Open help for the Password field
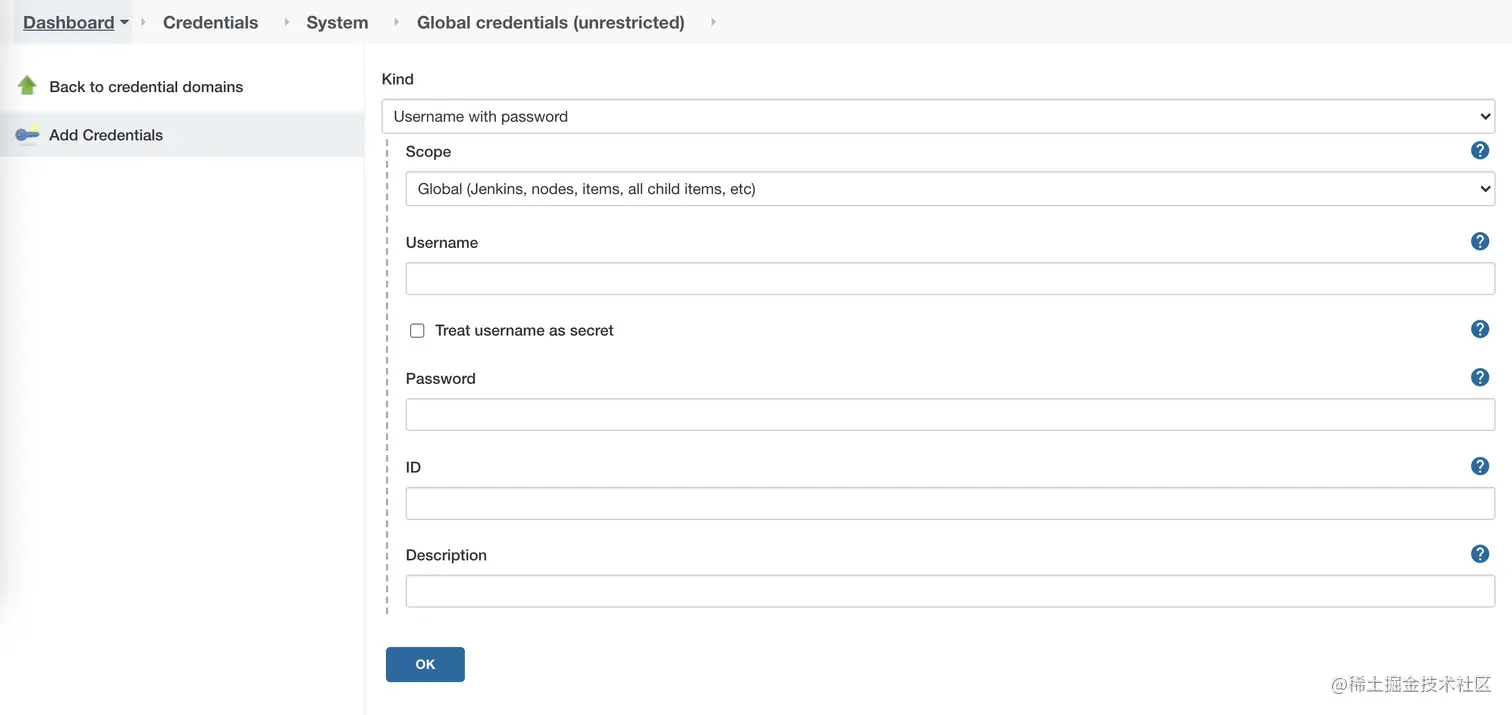 [1480, 378]
